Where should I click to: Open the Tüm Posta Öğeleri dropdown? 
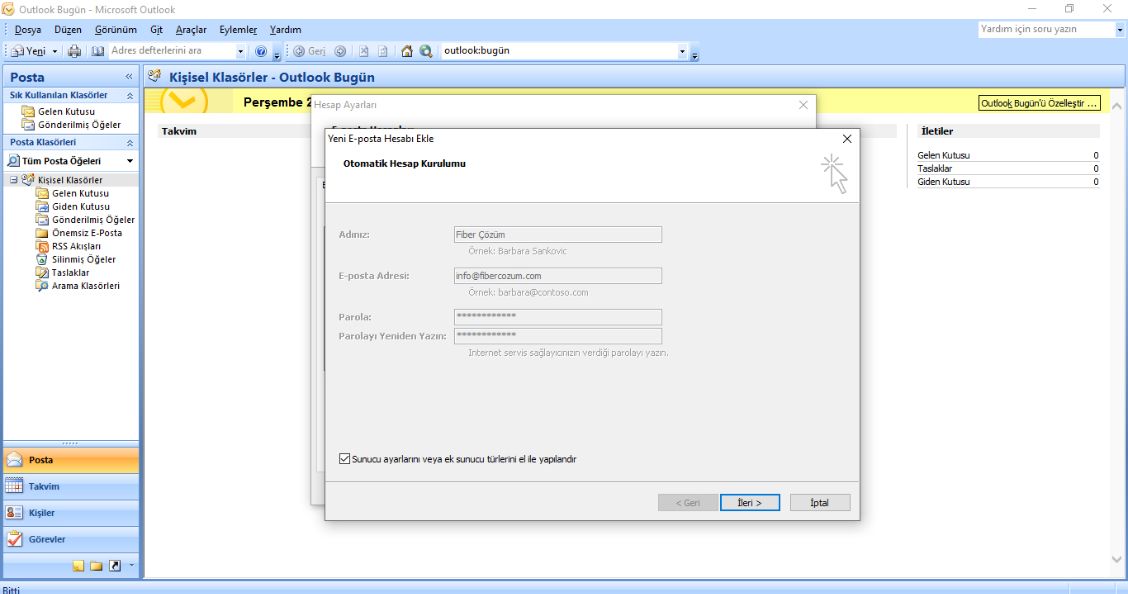click(x=129, y=161)
